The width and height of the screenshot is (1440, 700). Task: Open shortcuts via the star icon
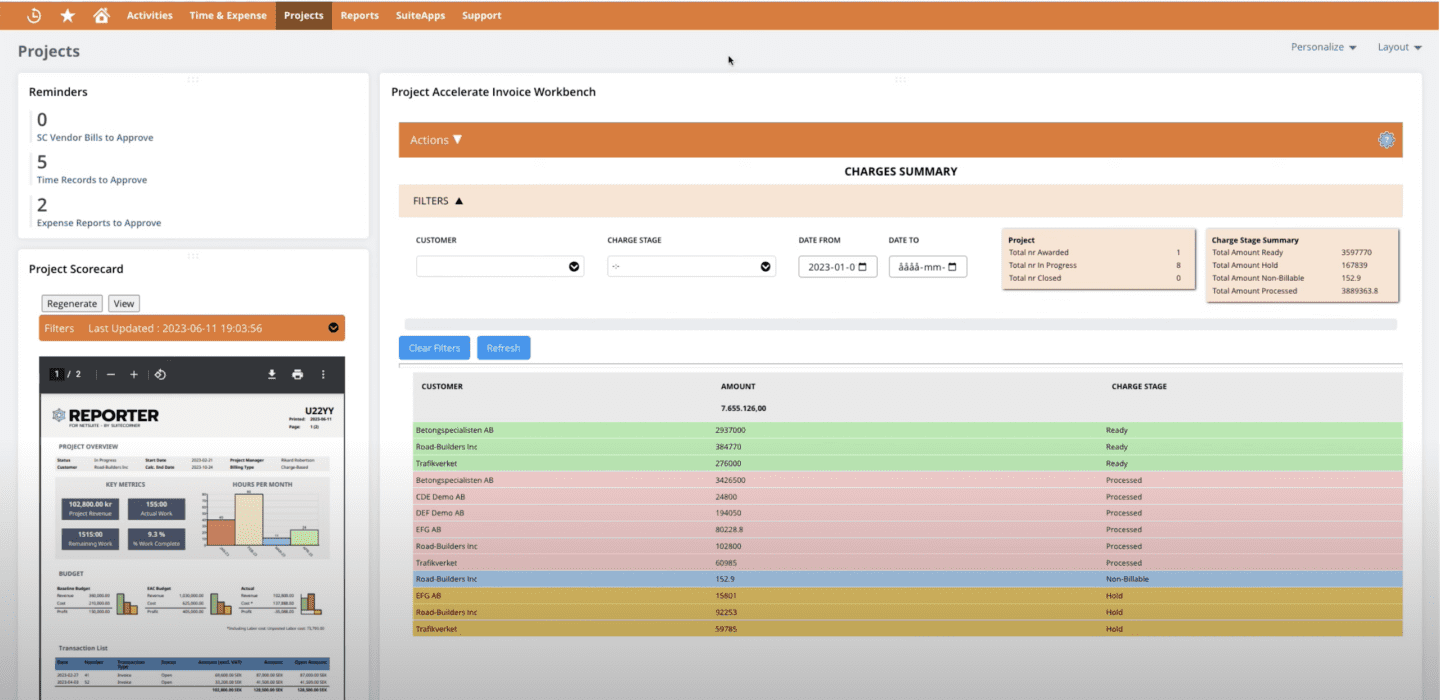pyautogui.click(x=67, y=15)
